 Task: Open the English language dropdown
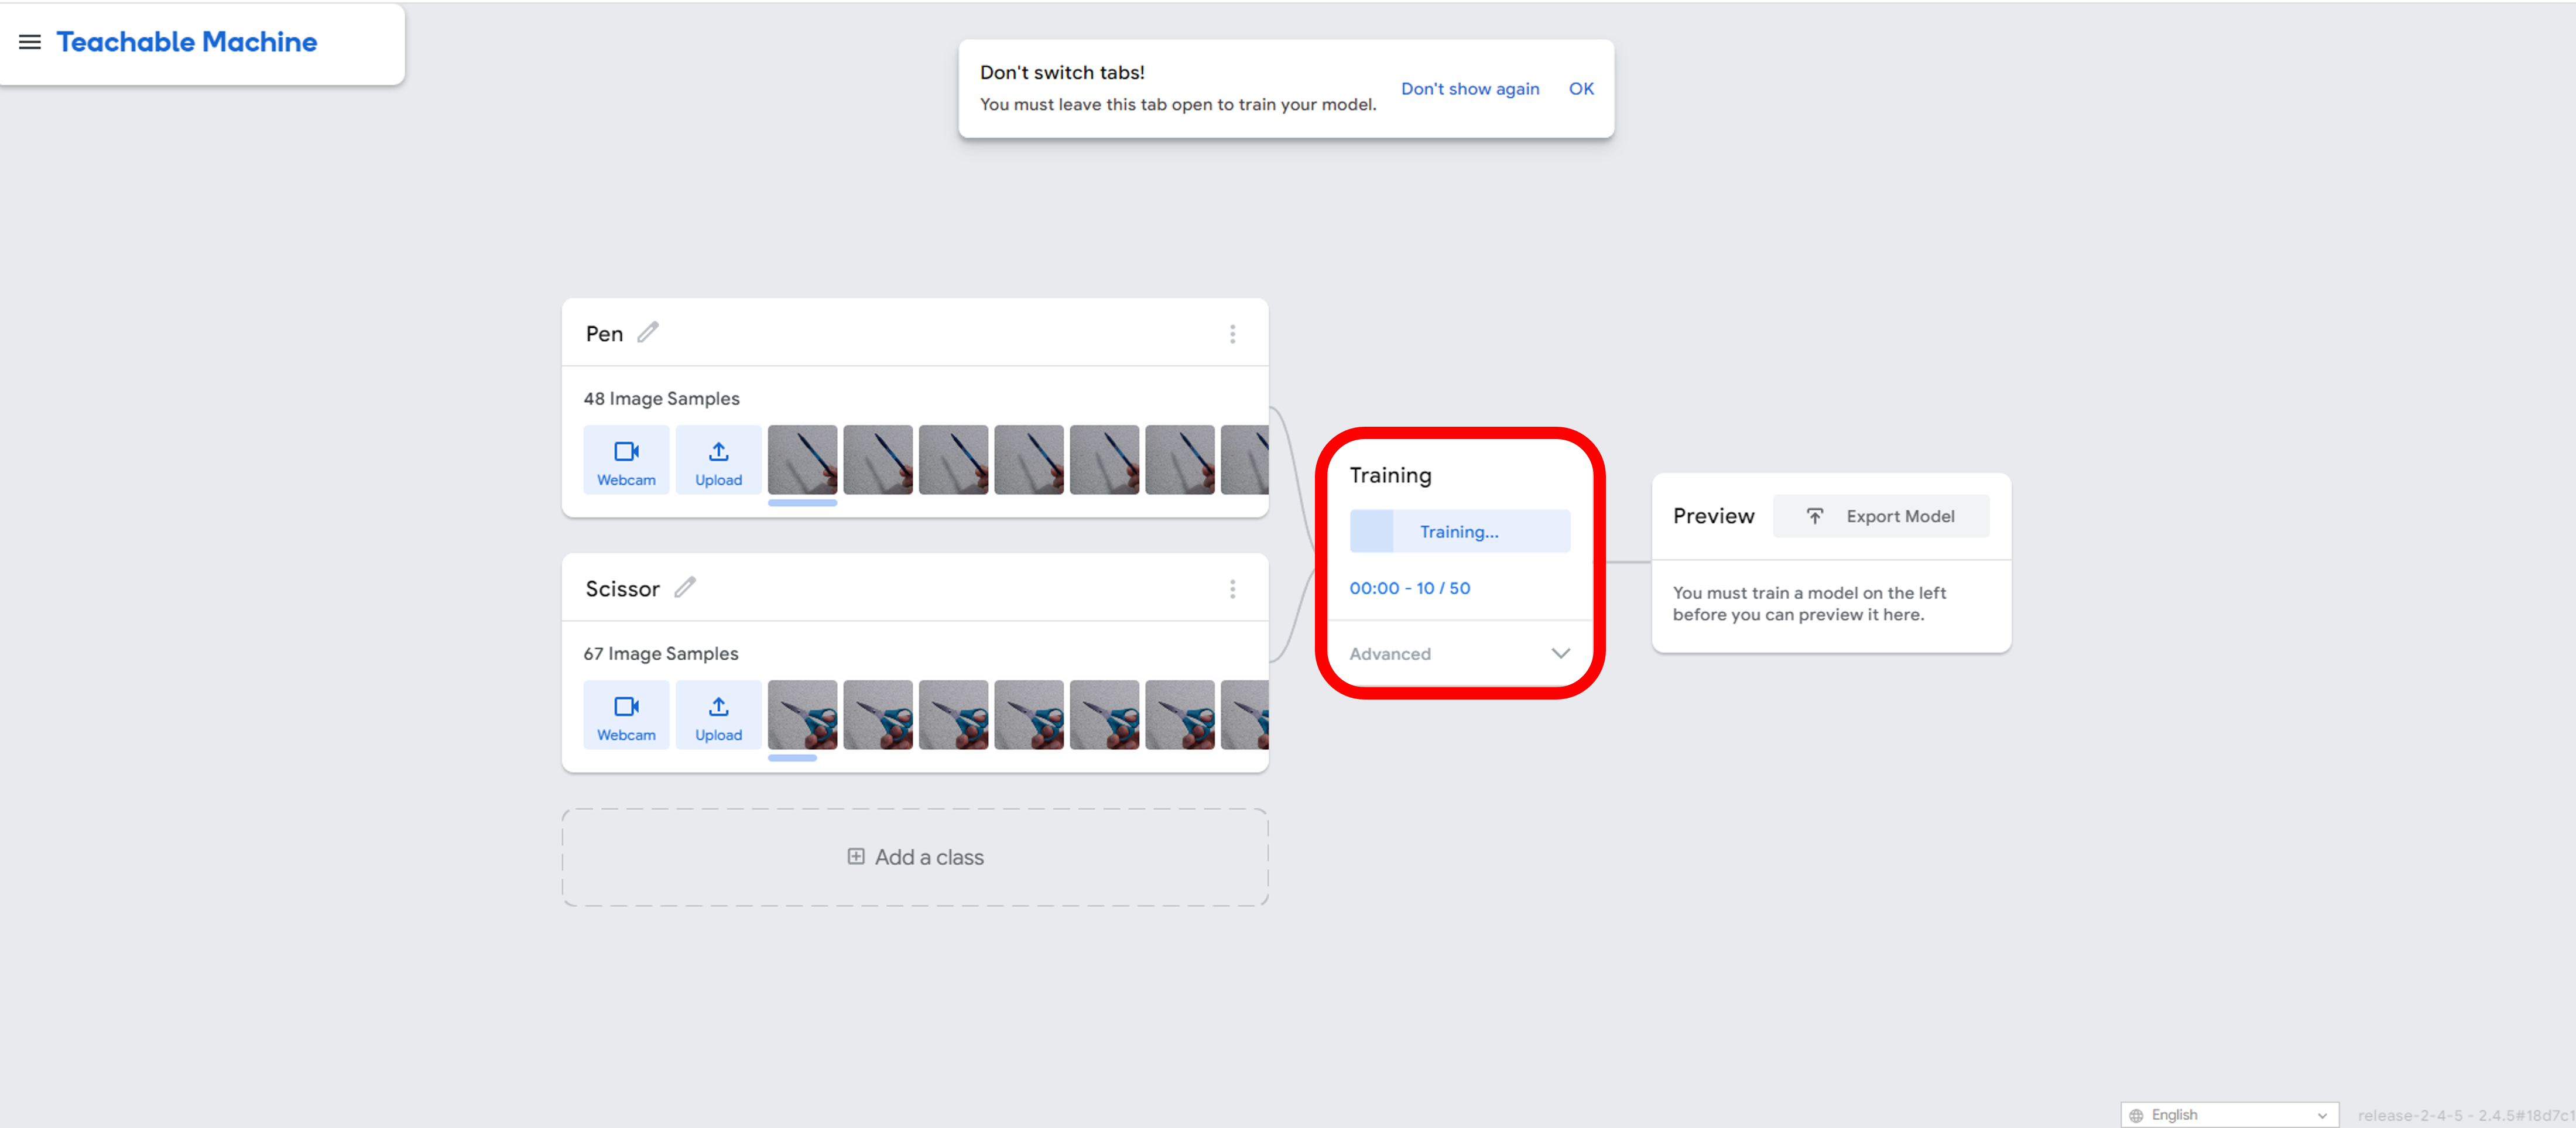pos(2229,1114)
